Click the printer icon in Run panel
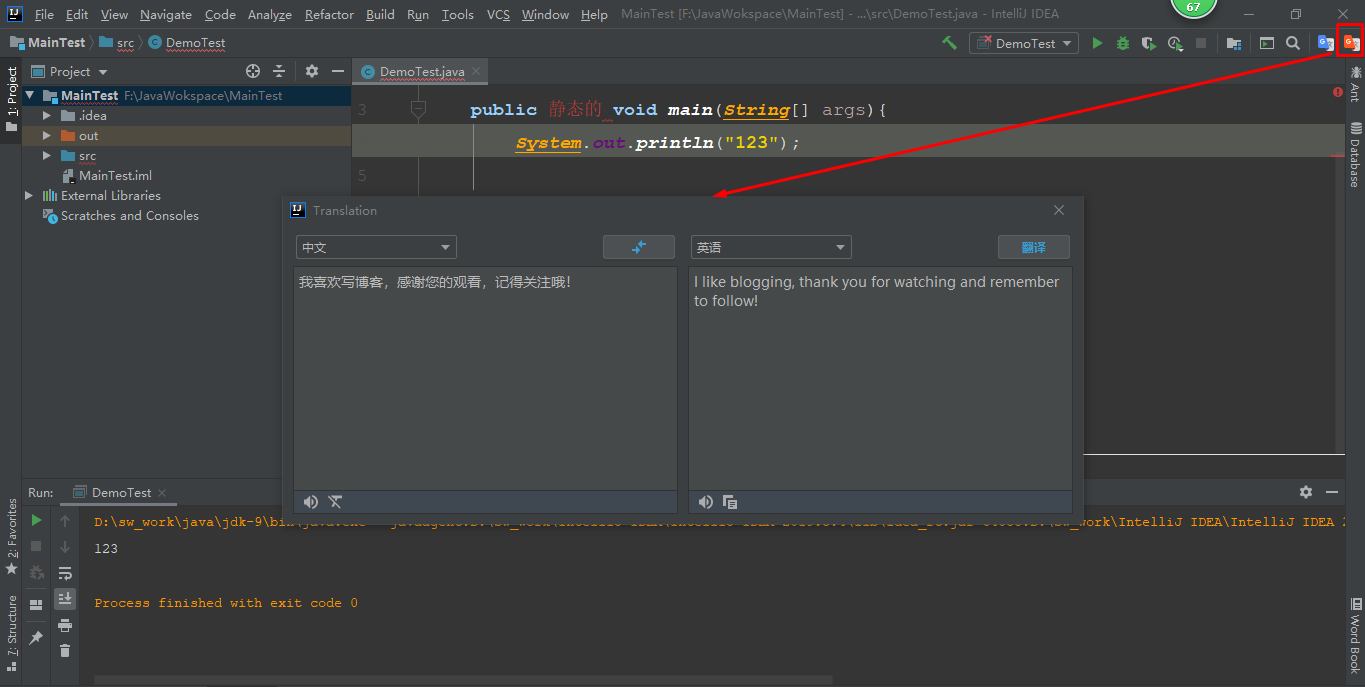 tap(65, 626)
